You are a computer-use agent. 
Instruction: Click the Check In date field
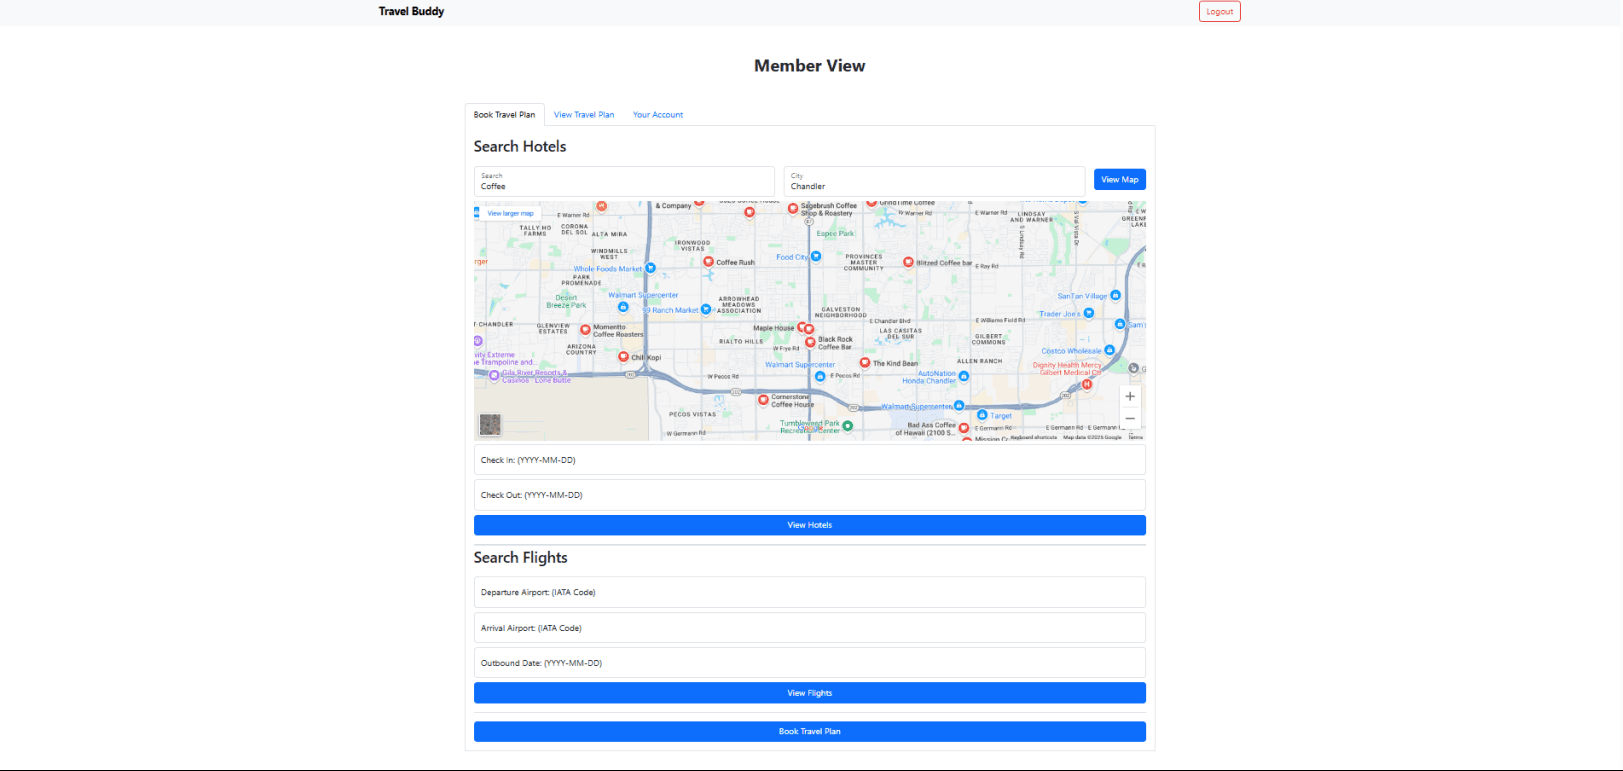point(809,460)
